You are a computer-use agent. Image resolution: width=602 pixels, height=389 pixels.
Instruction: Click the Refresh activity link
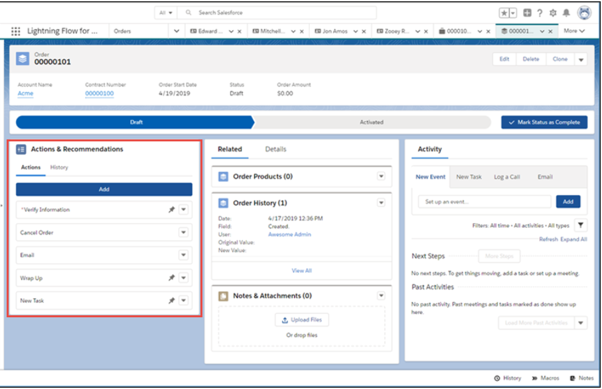[x=548, y=239]
